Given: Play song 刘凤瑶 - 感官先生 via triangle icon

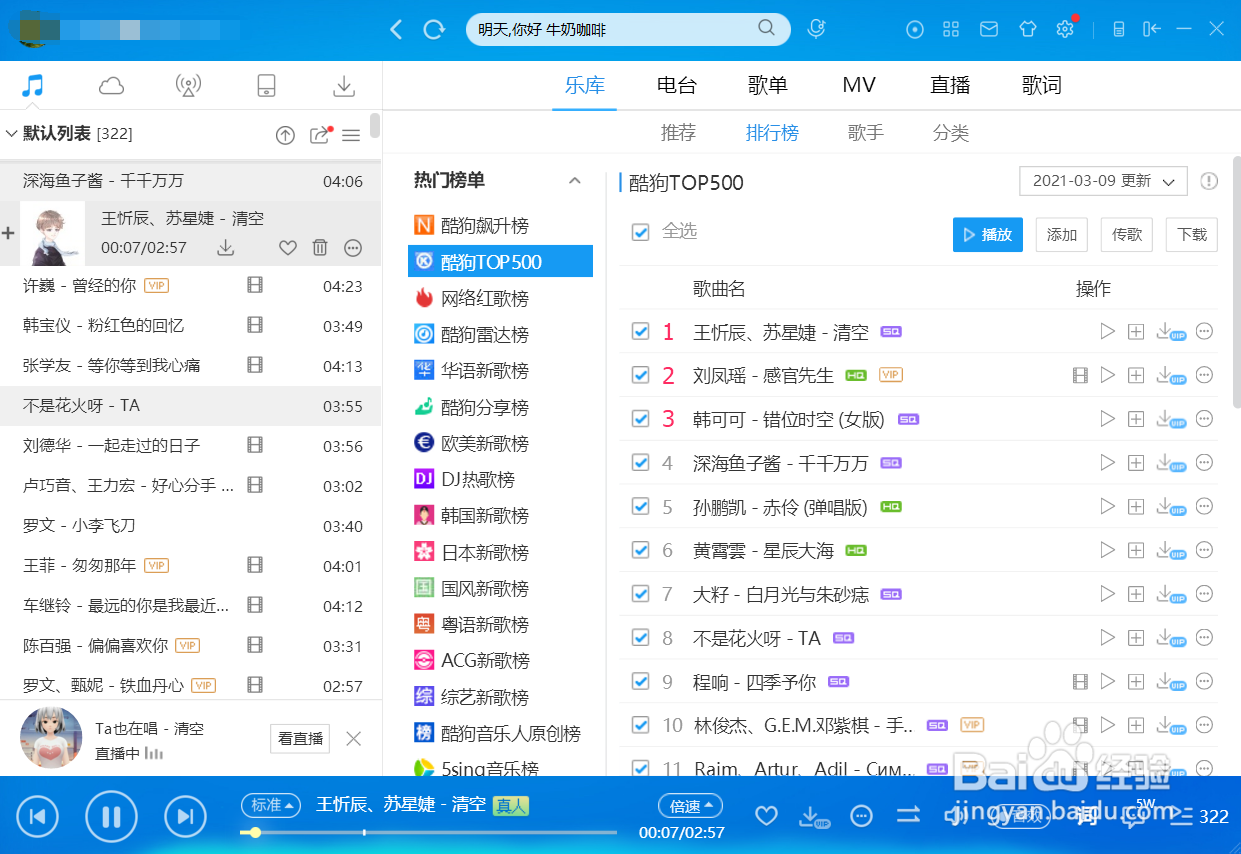Looking at the screenshot, I should [x=1107, y=375].
